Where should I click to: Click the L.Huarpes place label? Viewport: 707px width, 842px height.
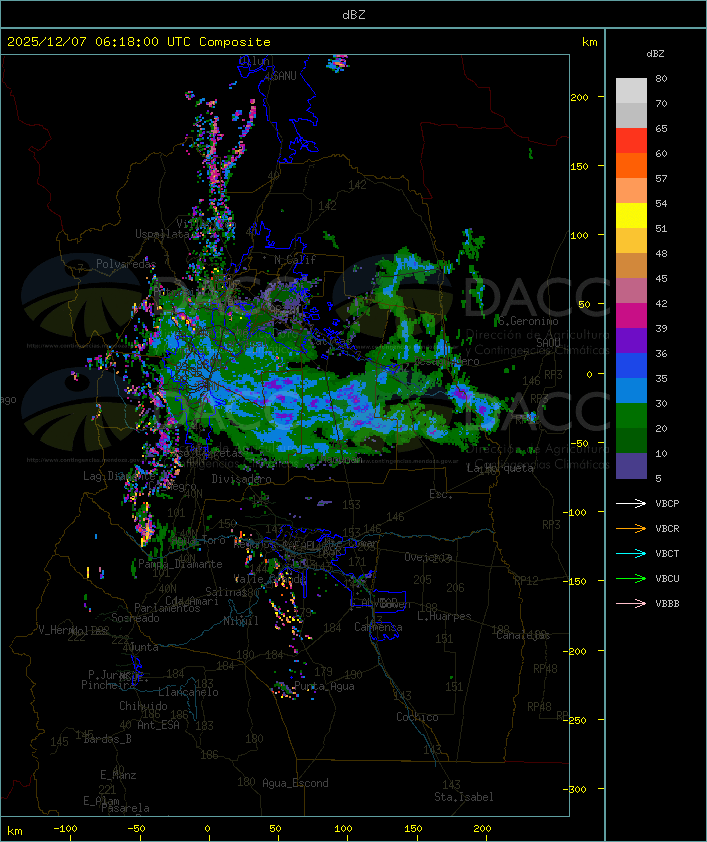click(x=444, y=616)
